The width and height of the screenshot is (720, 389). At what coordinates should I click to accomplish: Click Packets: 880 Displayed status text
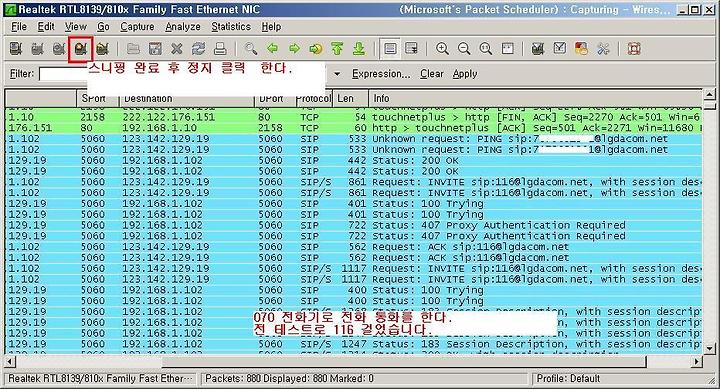289,379
